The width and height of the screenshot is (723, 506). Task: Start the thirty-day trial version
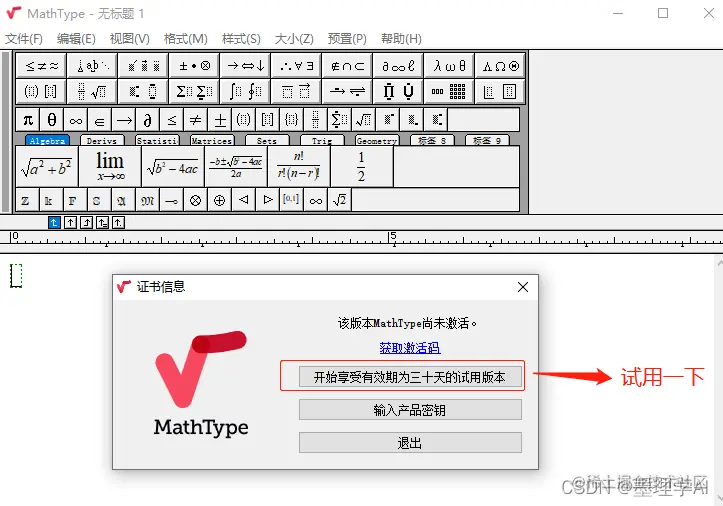pos(410,377)
